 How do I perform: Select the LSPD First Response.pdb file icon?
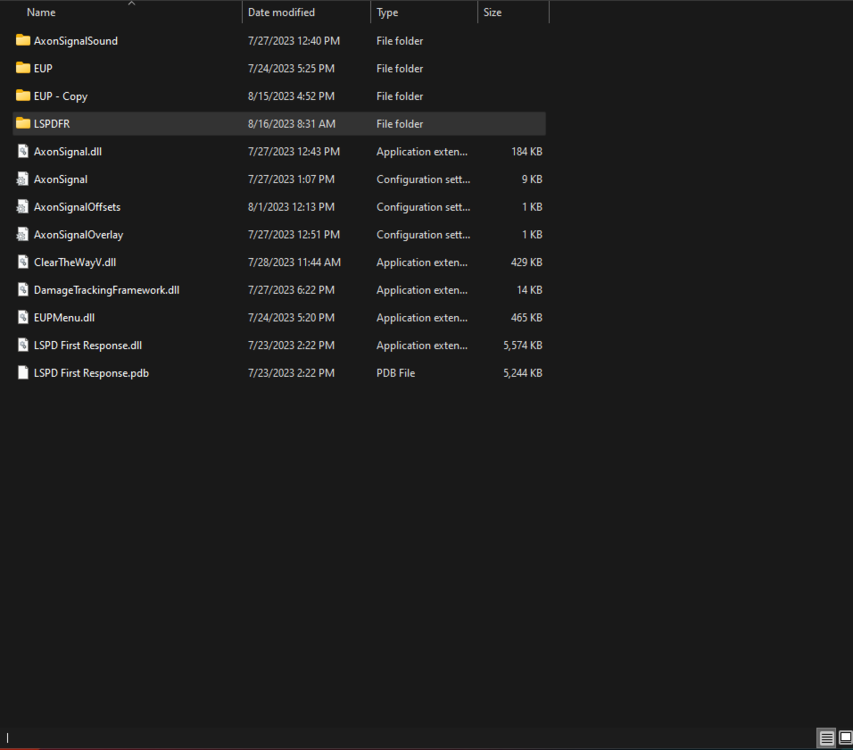point(22,372)
